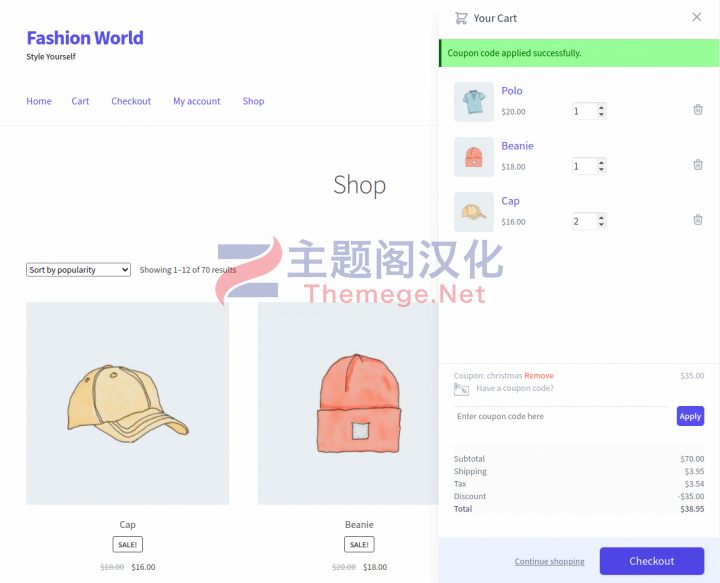This screenshot has width=720, height=583.
Task: Click 'Showing 1–12 of 70 results' text
Action: pos(188,270)
